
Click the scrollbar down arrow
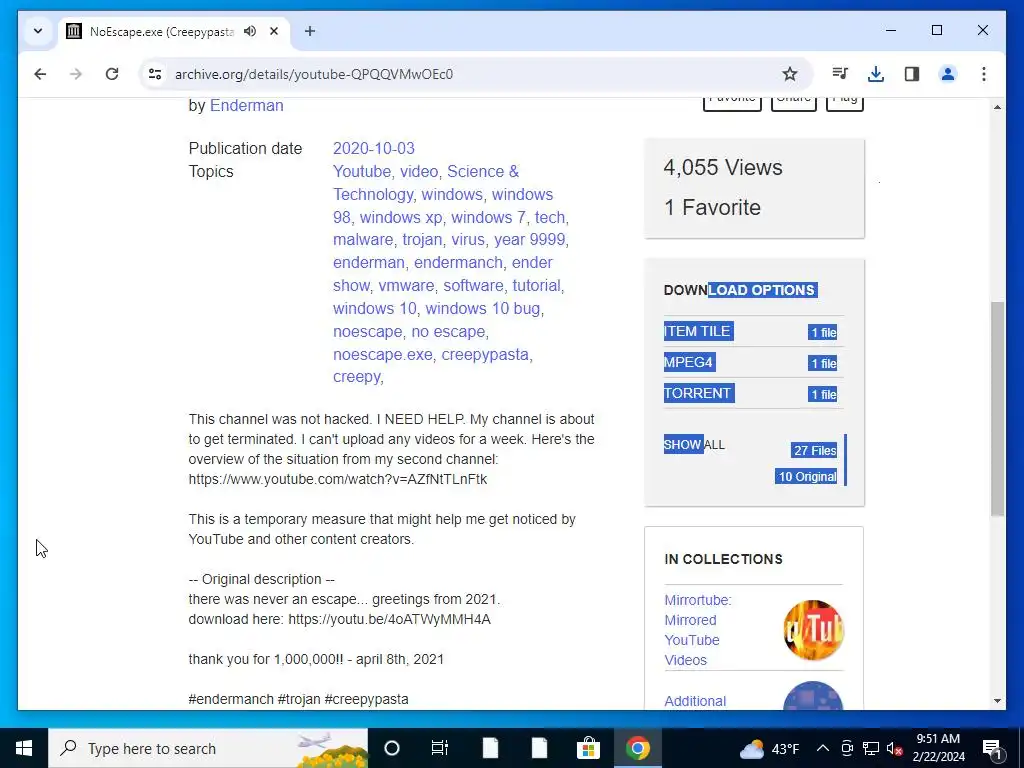(997, 701)
